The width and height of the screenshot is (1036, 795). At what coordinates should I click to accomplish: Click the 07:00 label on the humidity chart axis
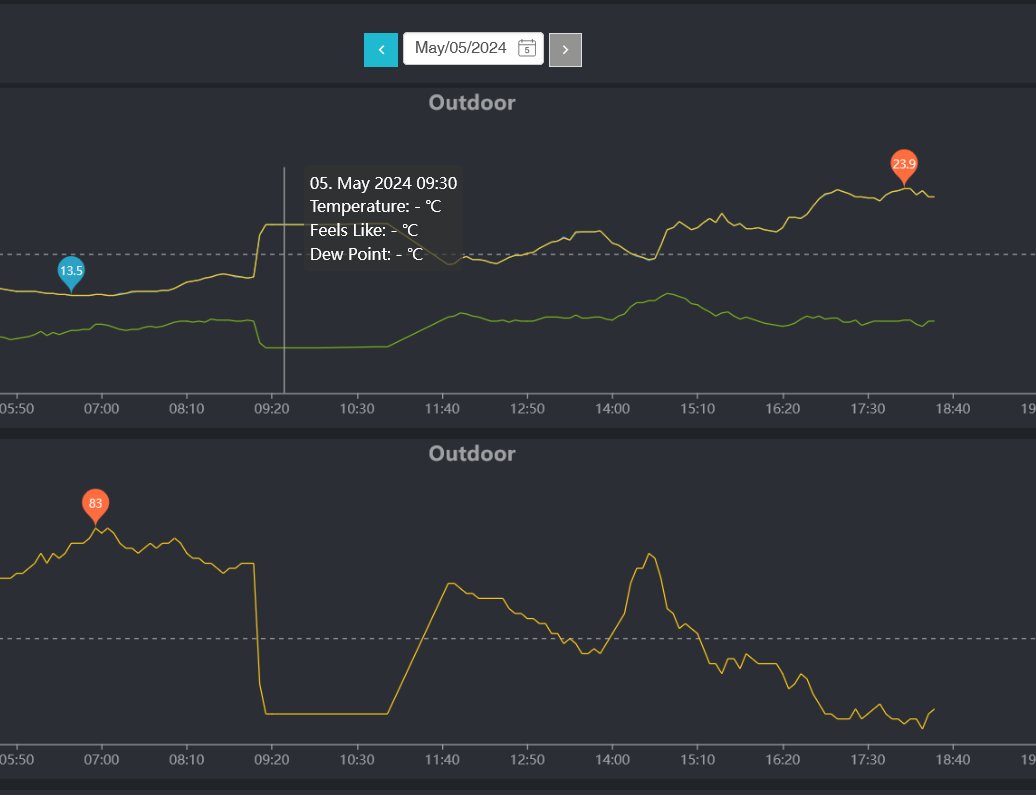pos(101,759)
